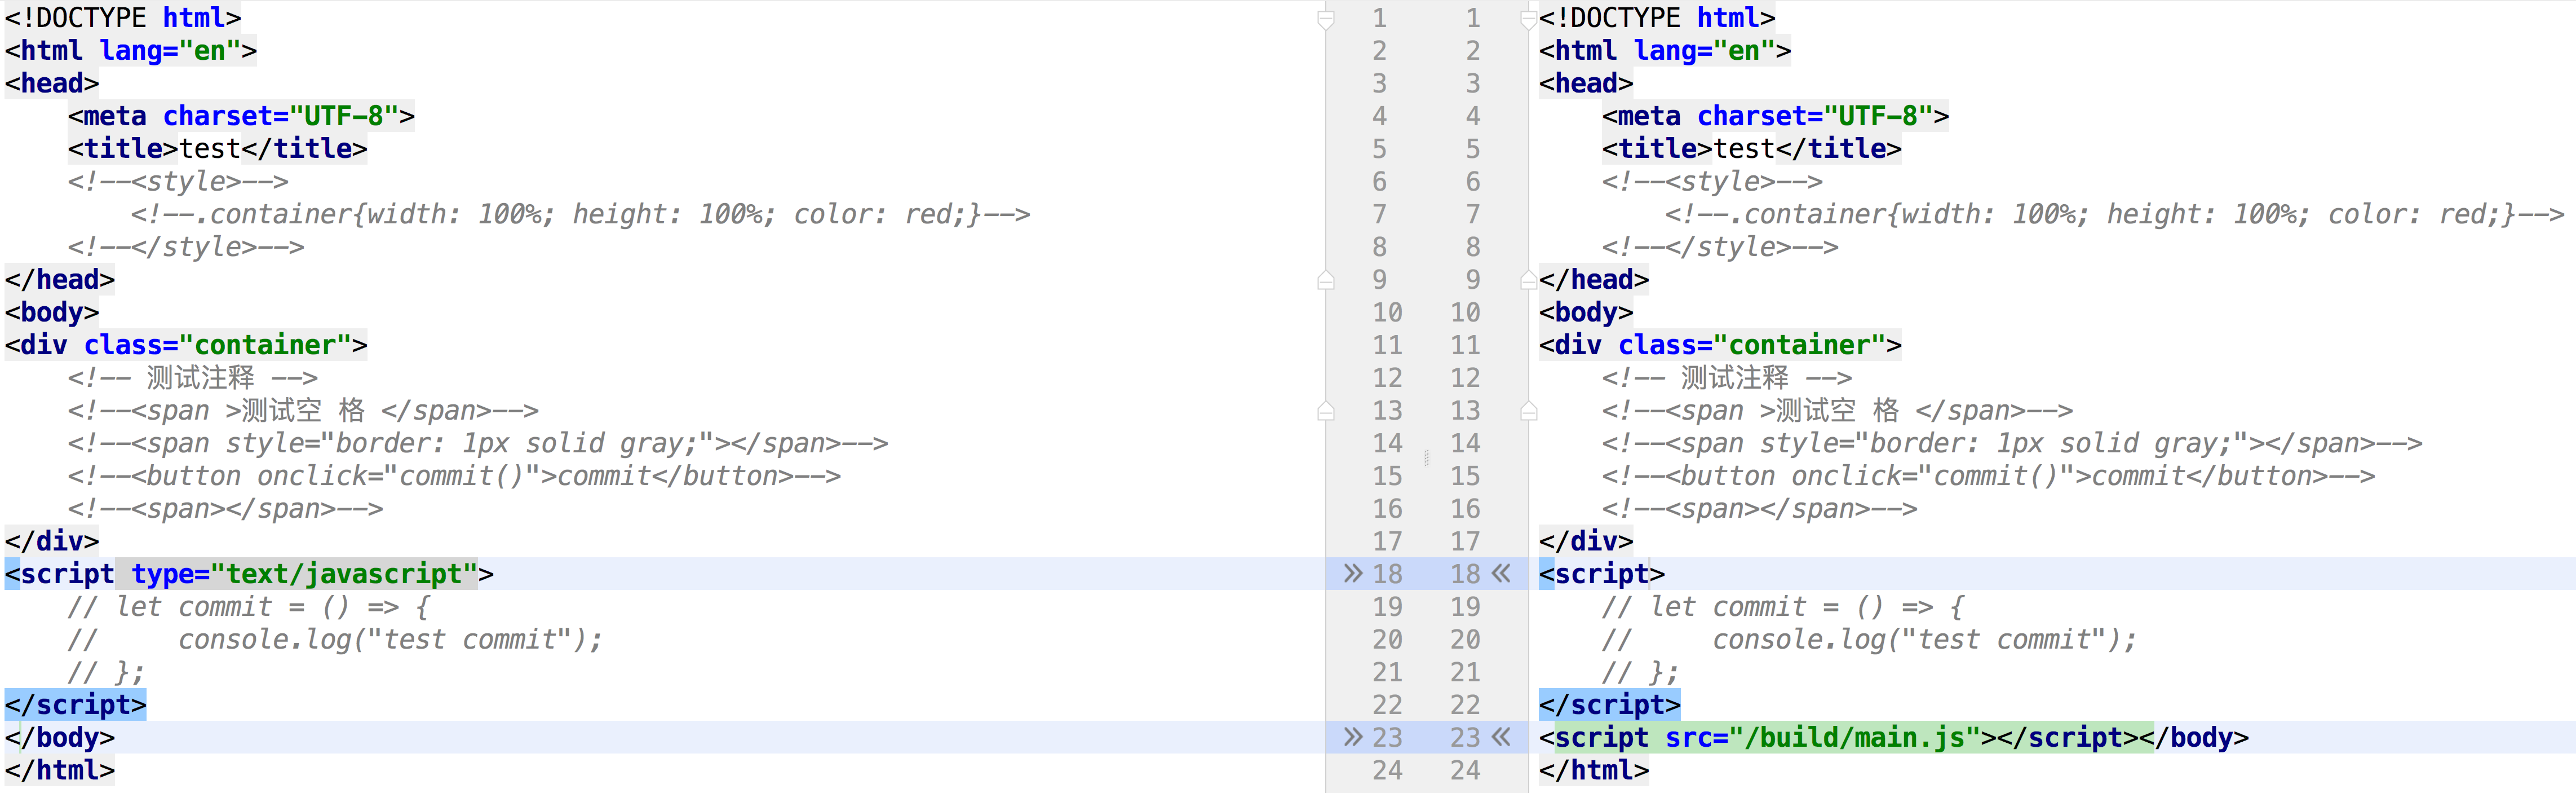This screenshot has height=793, width=2576.
Task: Click the right <html lang="en"> line
Action: point(1665,51)
